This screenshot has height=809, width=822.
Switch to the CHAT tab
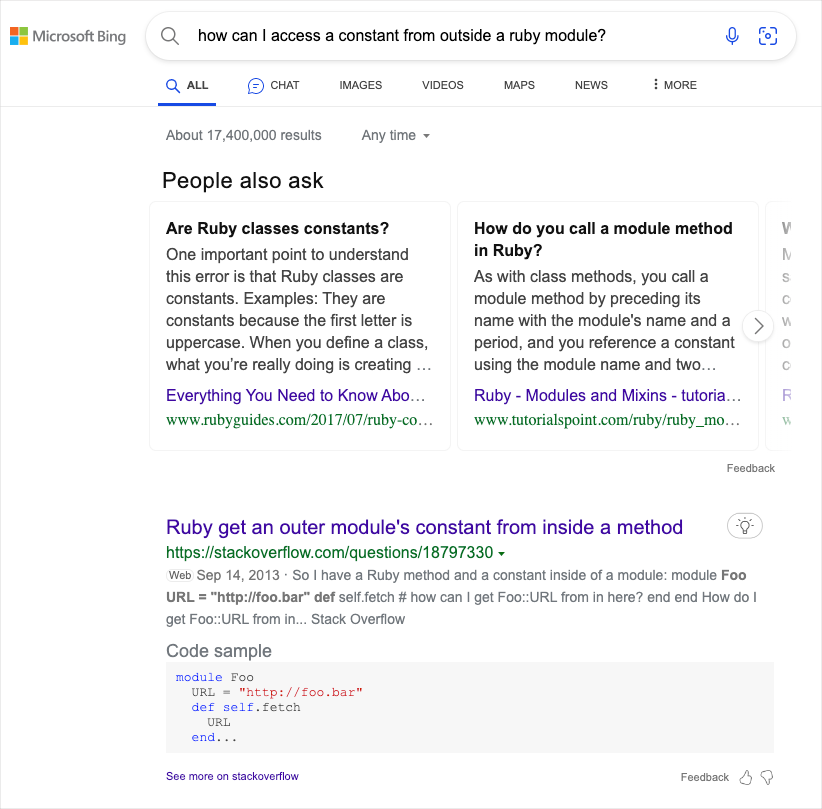pos(273,85)
